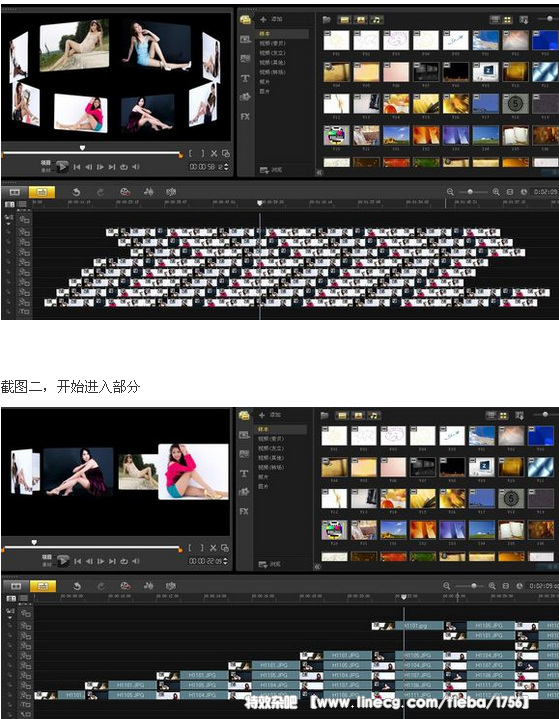Viewport: 559px width, 719px height.
Task: Click the stepper arrows beside the 00:00:58 timecode
Action: coord(226,167)
